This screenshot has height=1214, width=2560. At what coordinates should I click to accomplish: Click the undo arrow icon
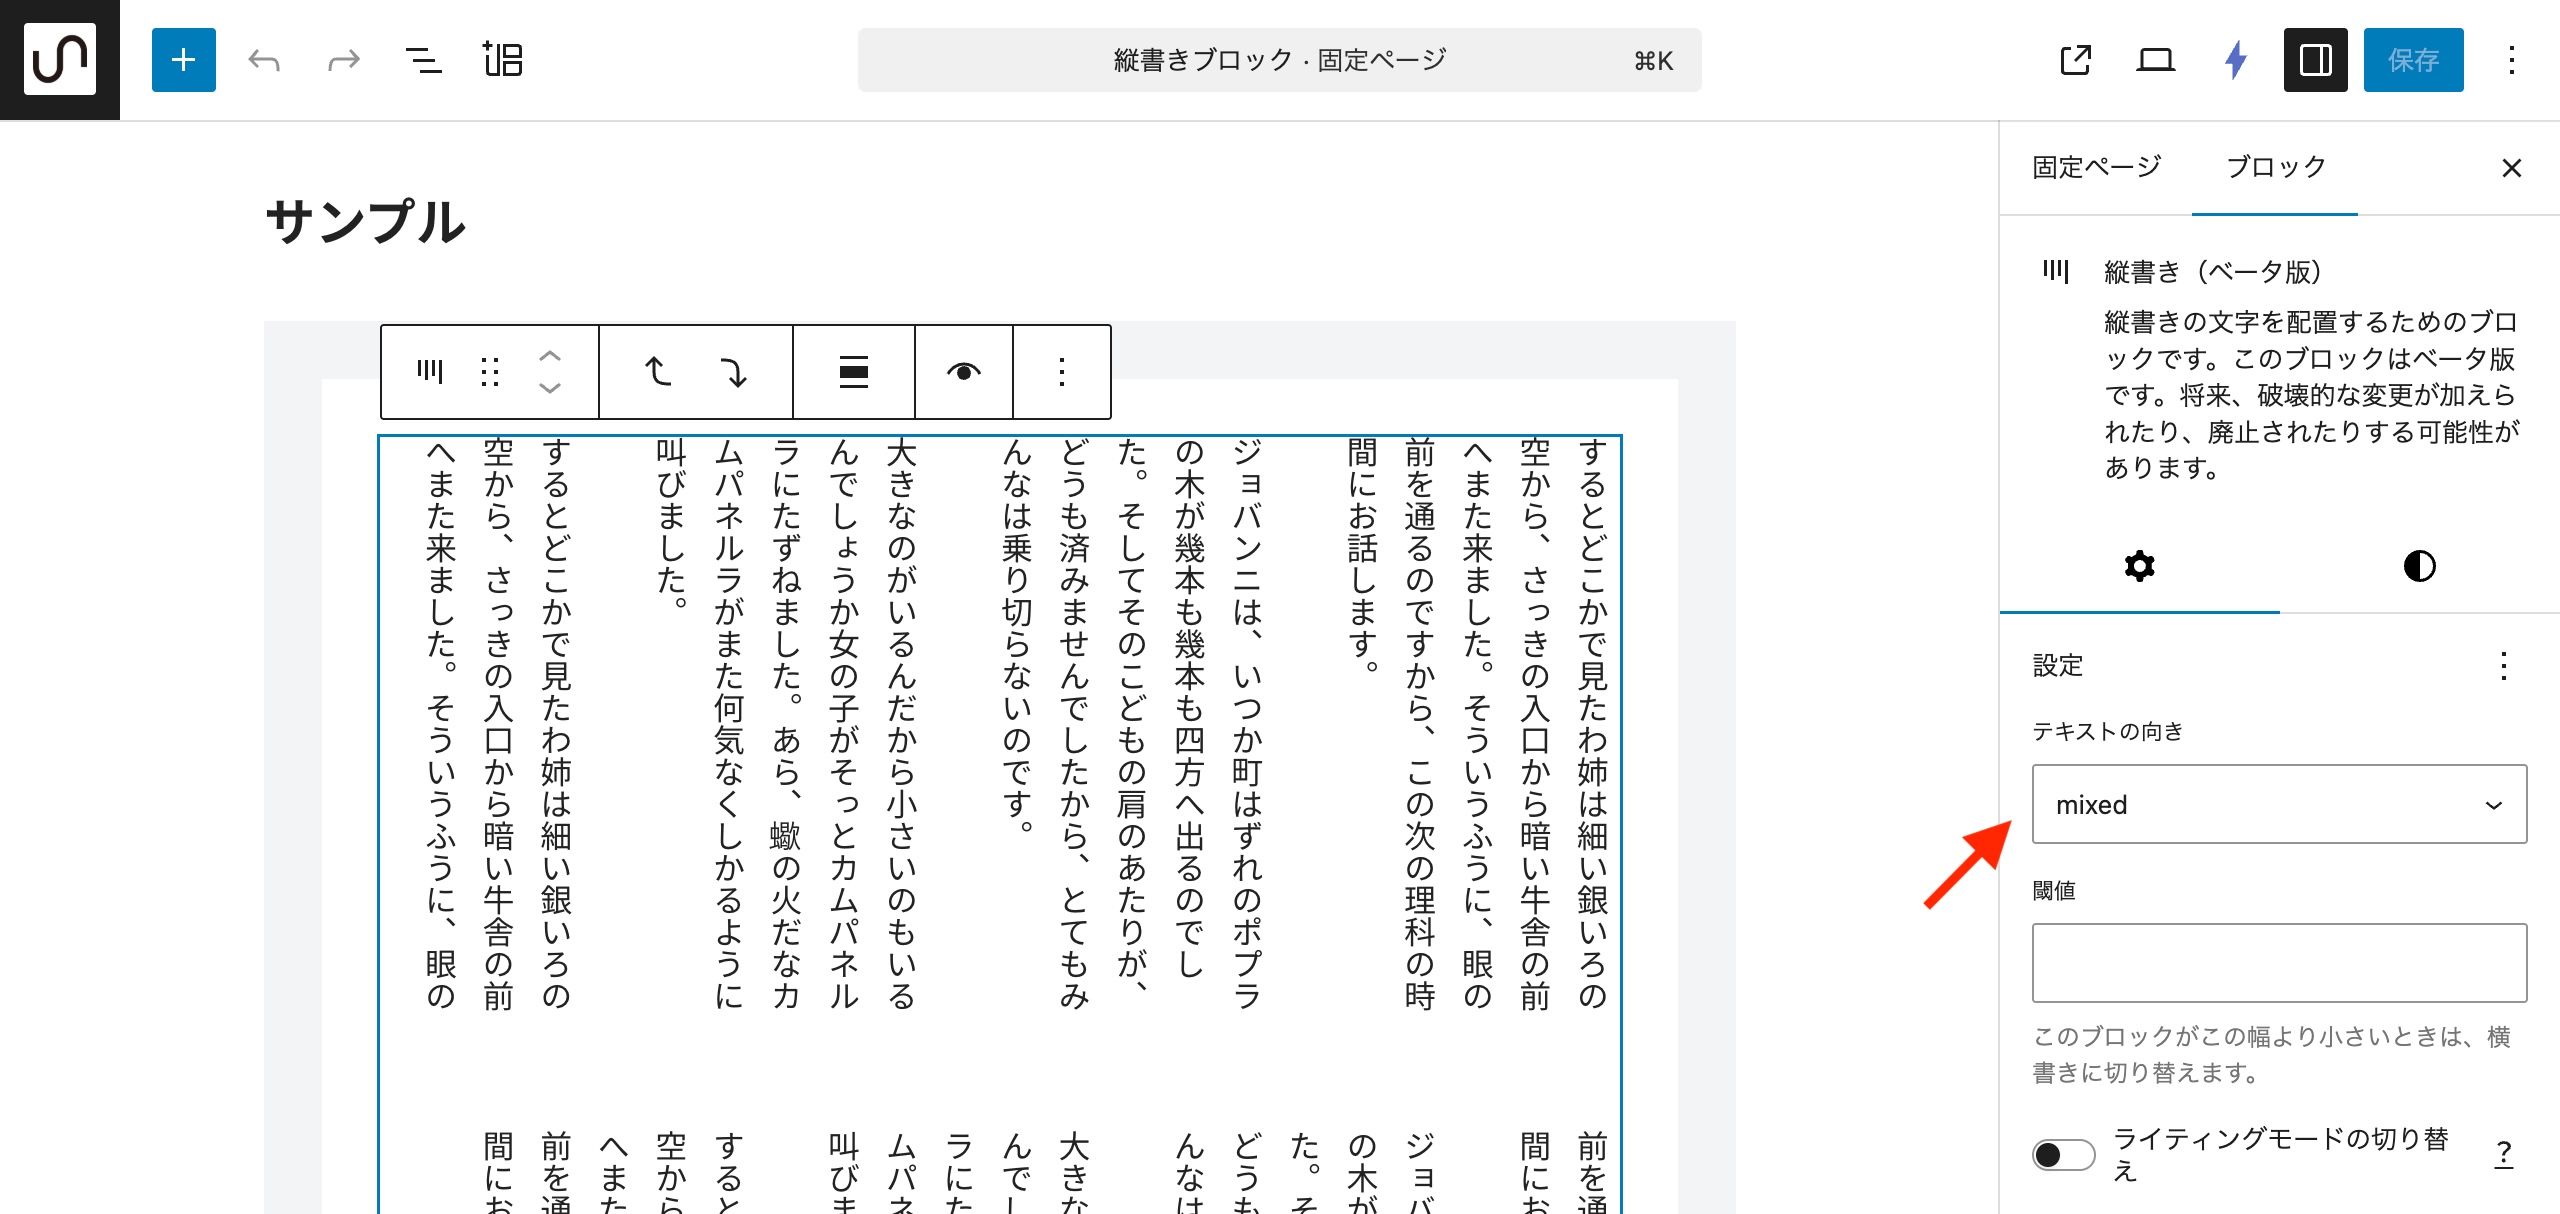264,60
